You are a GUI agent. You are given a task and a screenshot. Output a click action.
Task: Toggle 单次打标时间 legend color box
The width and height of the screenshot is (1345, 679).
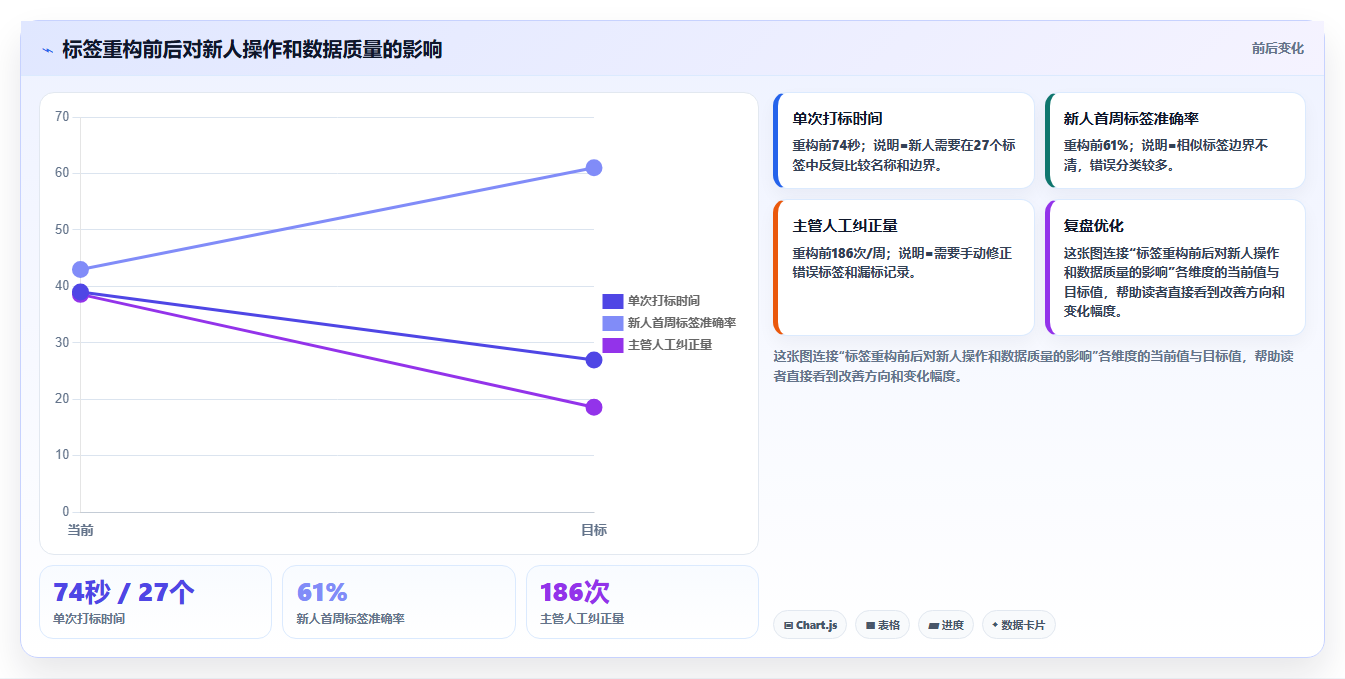612,301
